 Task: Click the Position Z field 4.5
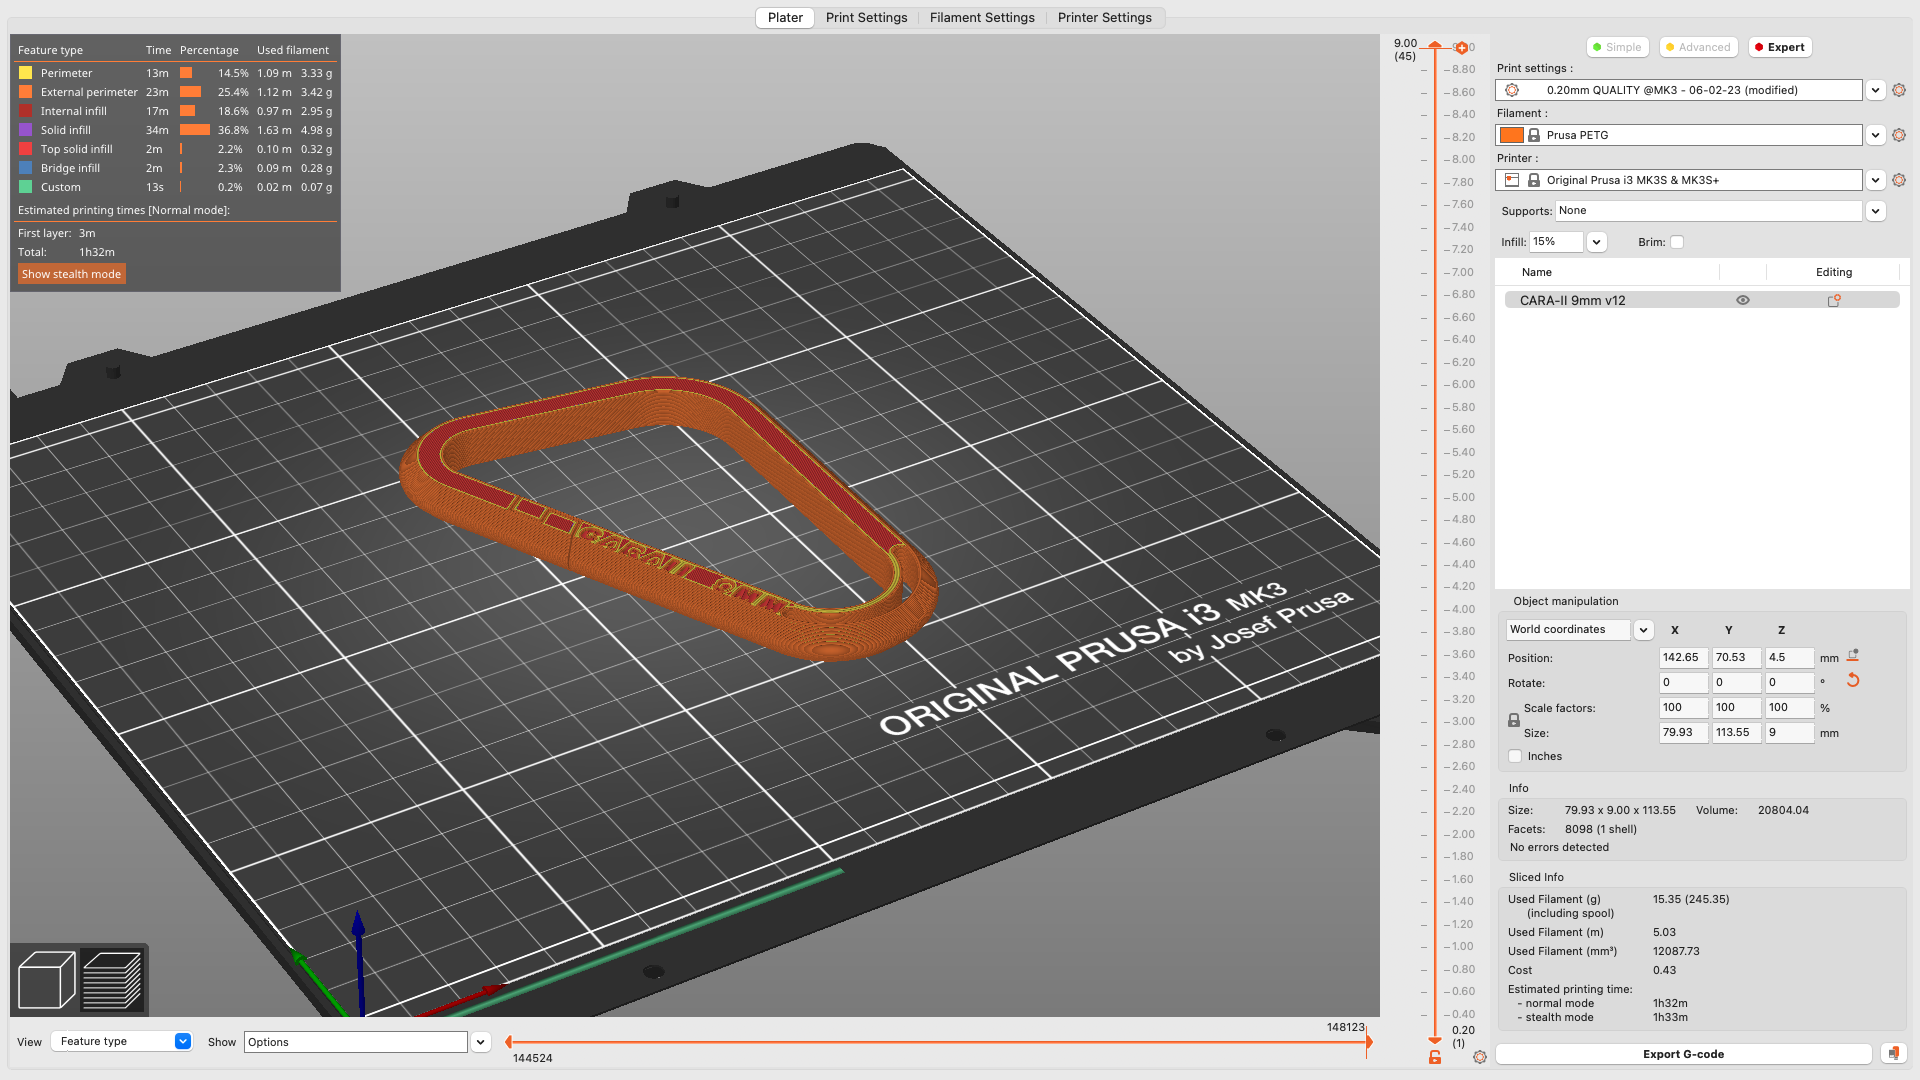click(1790, 658)
